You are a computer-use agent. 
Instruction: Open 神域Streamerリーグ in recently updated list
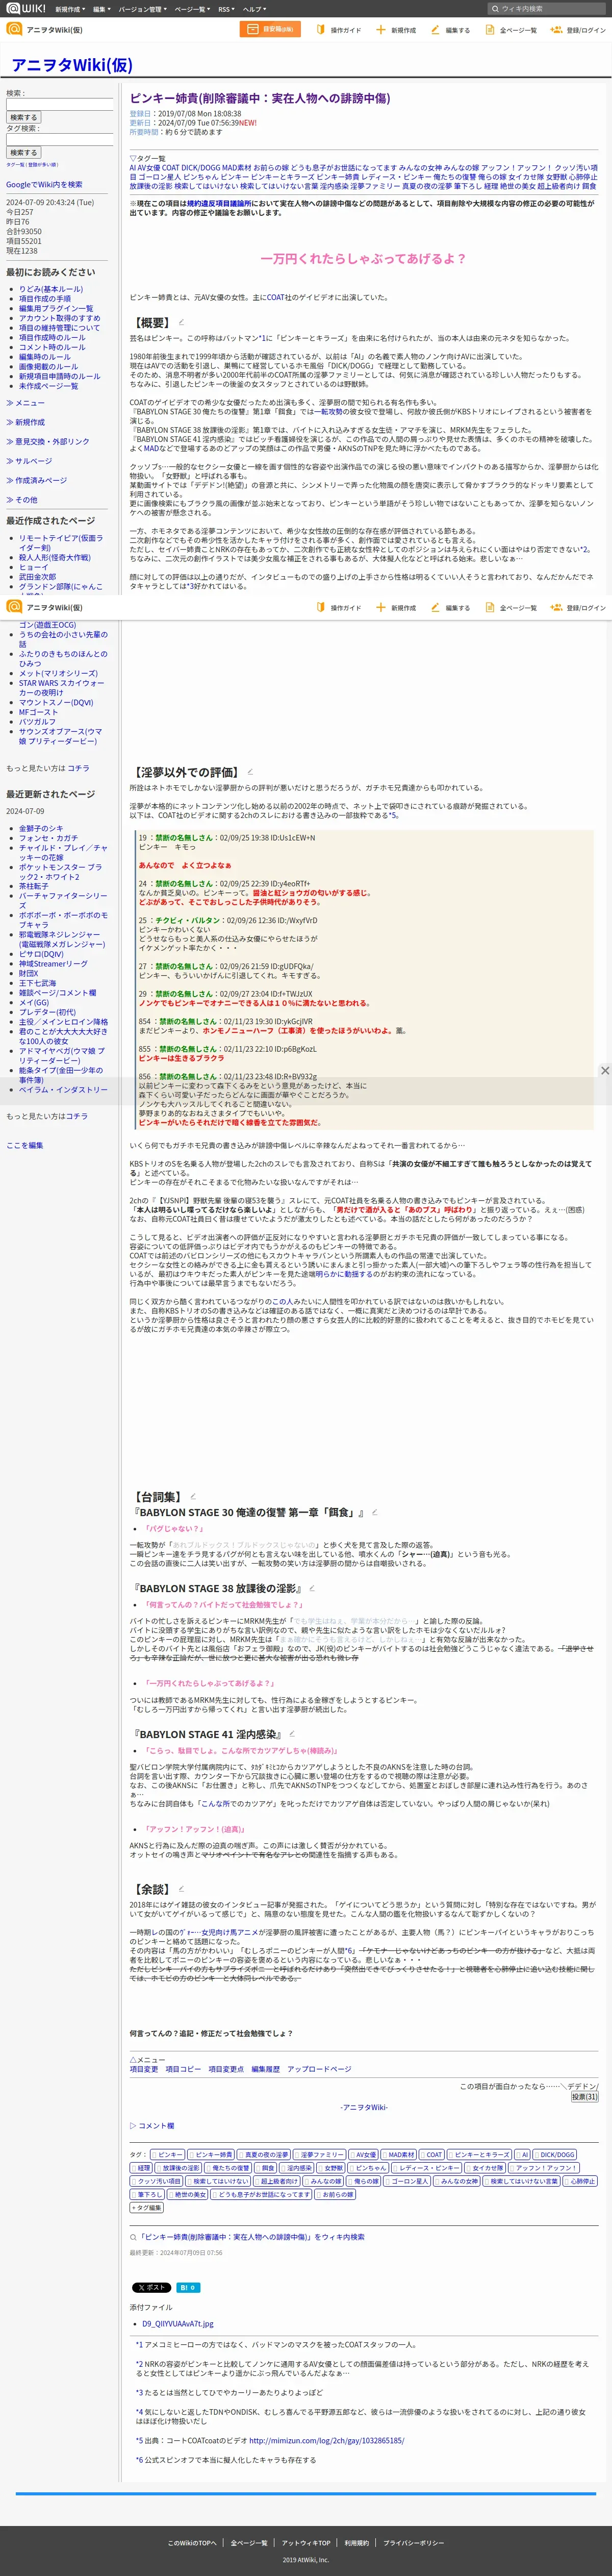[x=53, y=964]
